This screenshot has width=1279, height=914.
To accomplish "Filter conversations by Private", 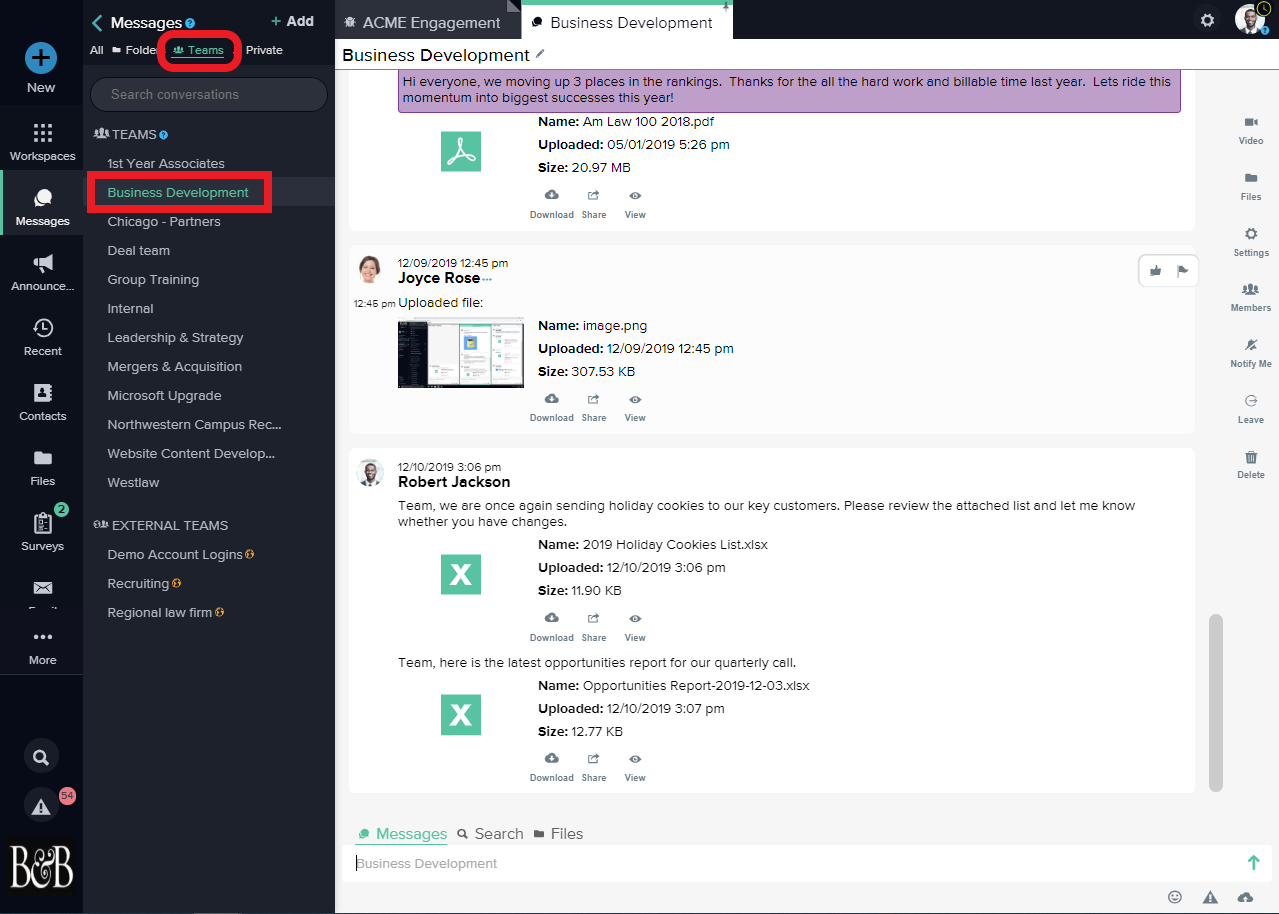I will (x=264, y=50).
